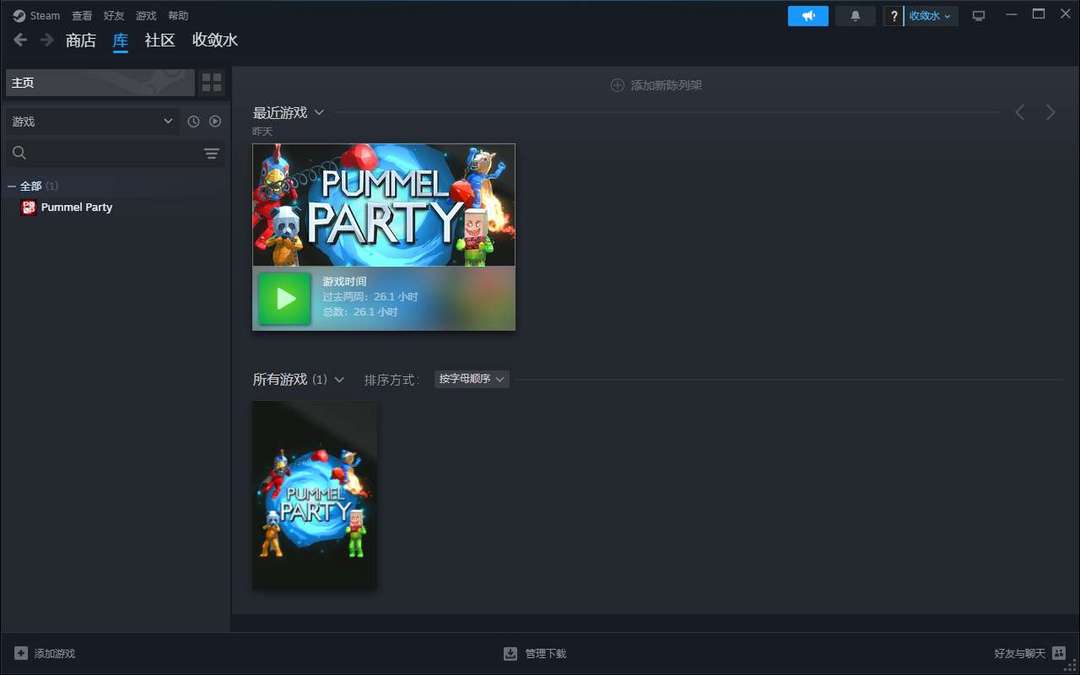1080x675 pixels.
Task: Open 好友与聊天 text
Action: click(x=1019, y=654)
